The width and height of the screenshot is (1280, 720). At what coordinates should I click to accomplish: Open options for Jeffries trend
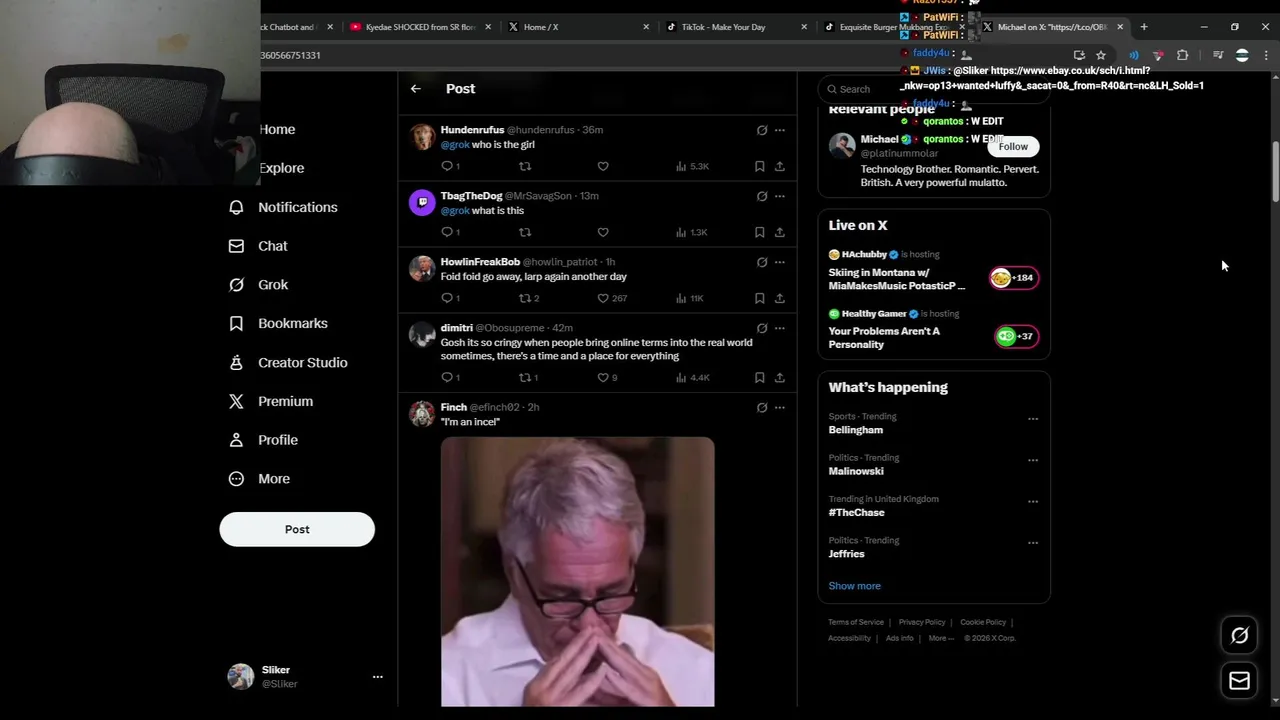pos(1033,543)
